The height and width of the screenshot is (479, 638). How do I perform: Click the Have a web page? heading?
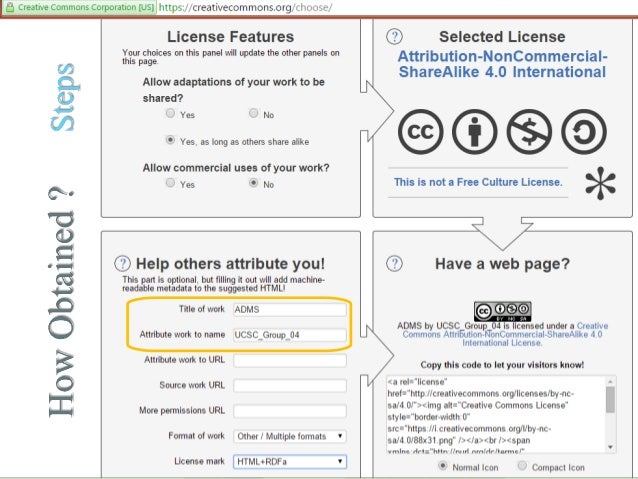point(502,264)
